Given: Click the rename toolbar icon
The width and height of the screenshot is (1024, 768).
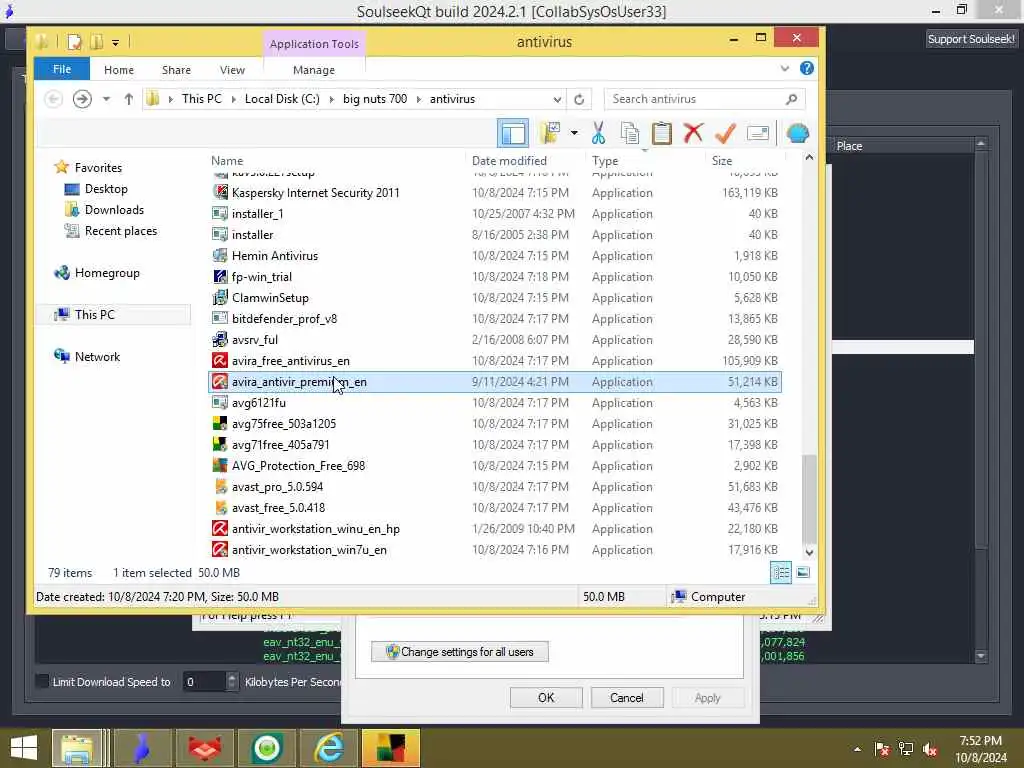Looking at the screenshot, I should coord(758,133).
